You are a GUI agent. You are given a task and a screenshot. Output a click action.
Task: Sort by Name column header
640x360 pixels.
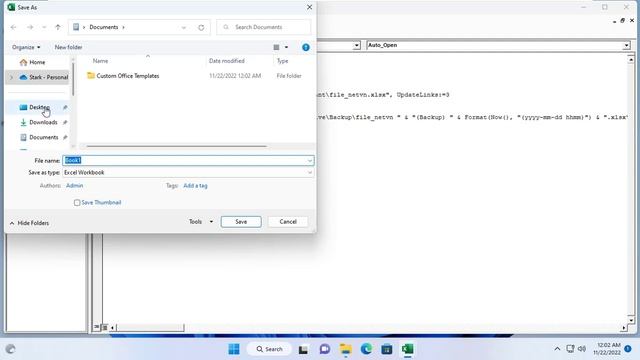pos(100,61)
